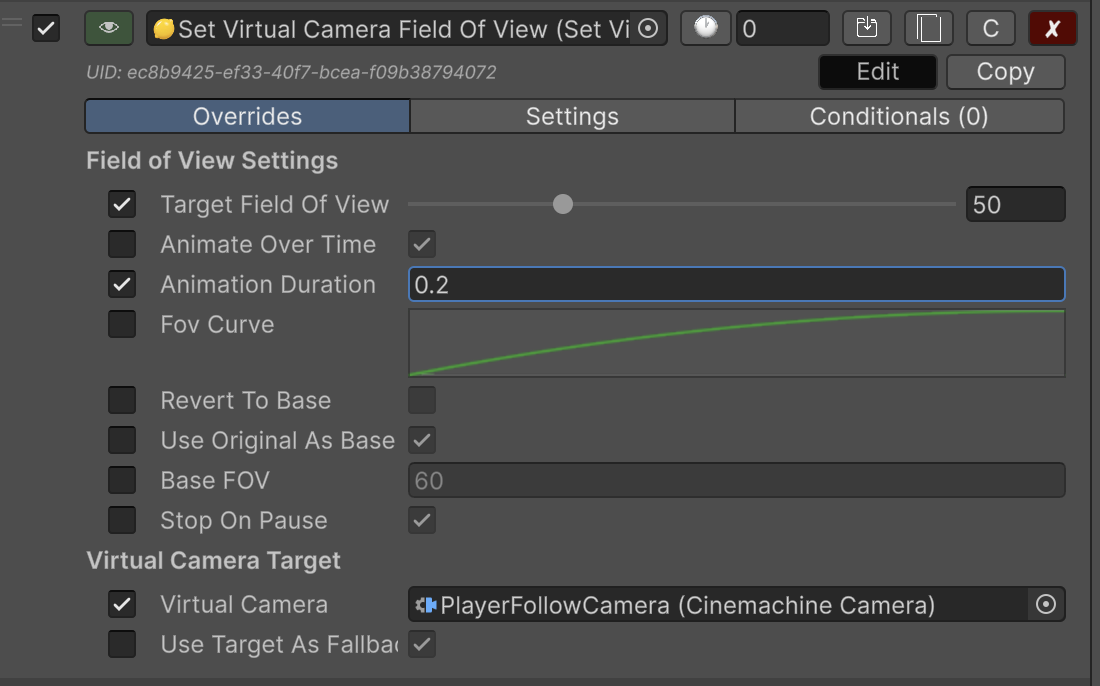Viewport: 1100px width, 686px height.
Task: Open object picker for Set Virtual Camera action
Action: click(x=647, y=29)
